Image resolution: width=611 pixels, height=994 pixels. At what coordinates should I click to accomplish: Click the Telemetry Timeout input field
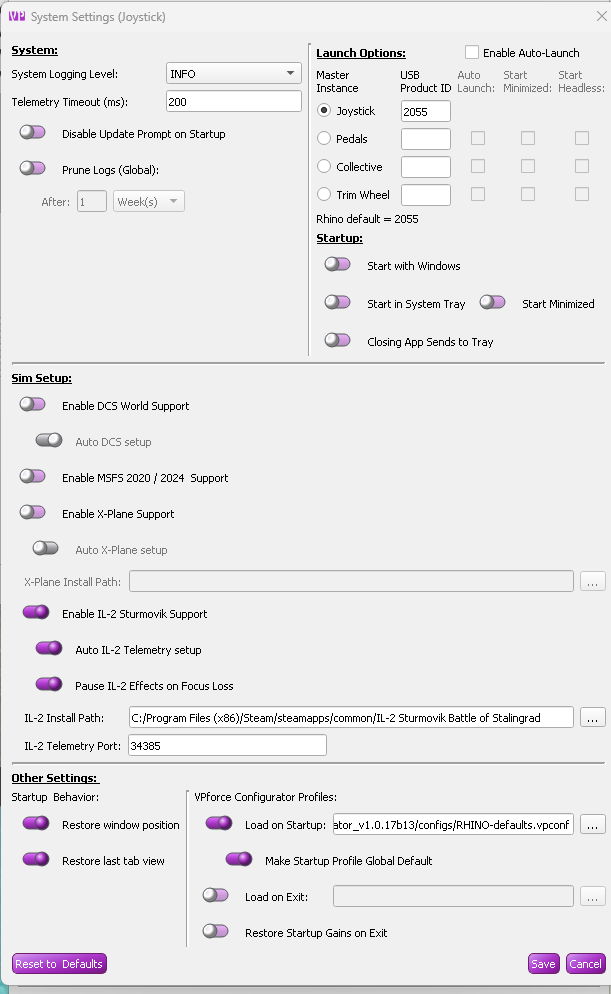pyautogui.click(x=233, y=101)
